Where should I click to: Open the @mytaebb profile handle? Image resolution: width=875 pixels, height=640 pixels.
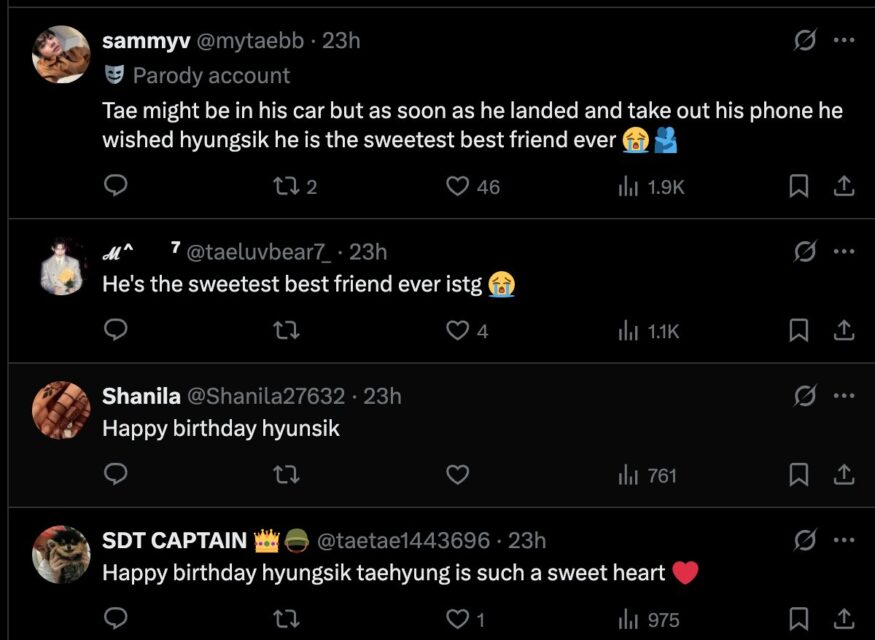(250, 41)
